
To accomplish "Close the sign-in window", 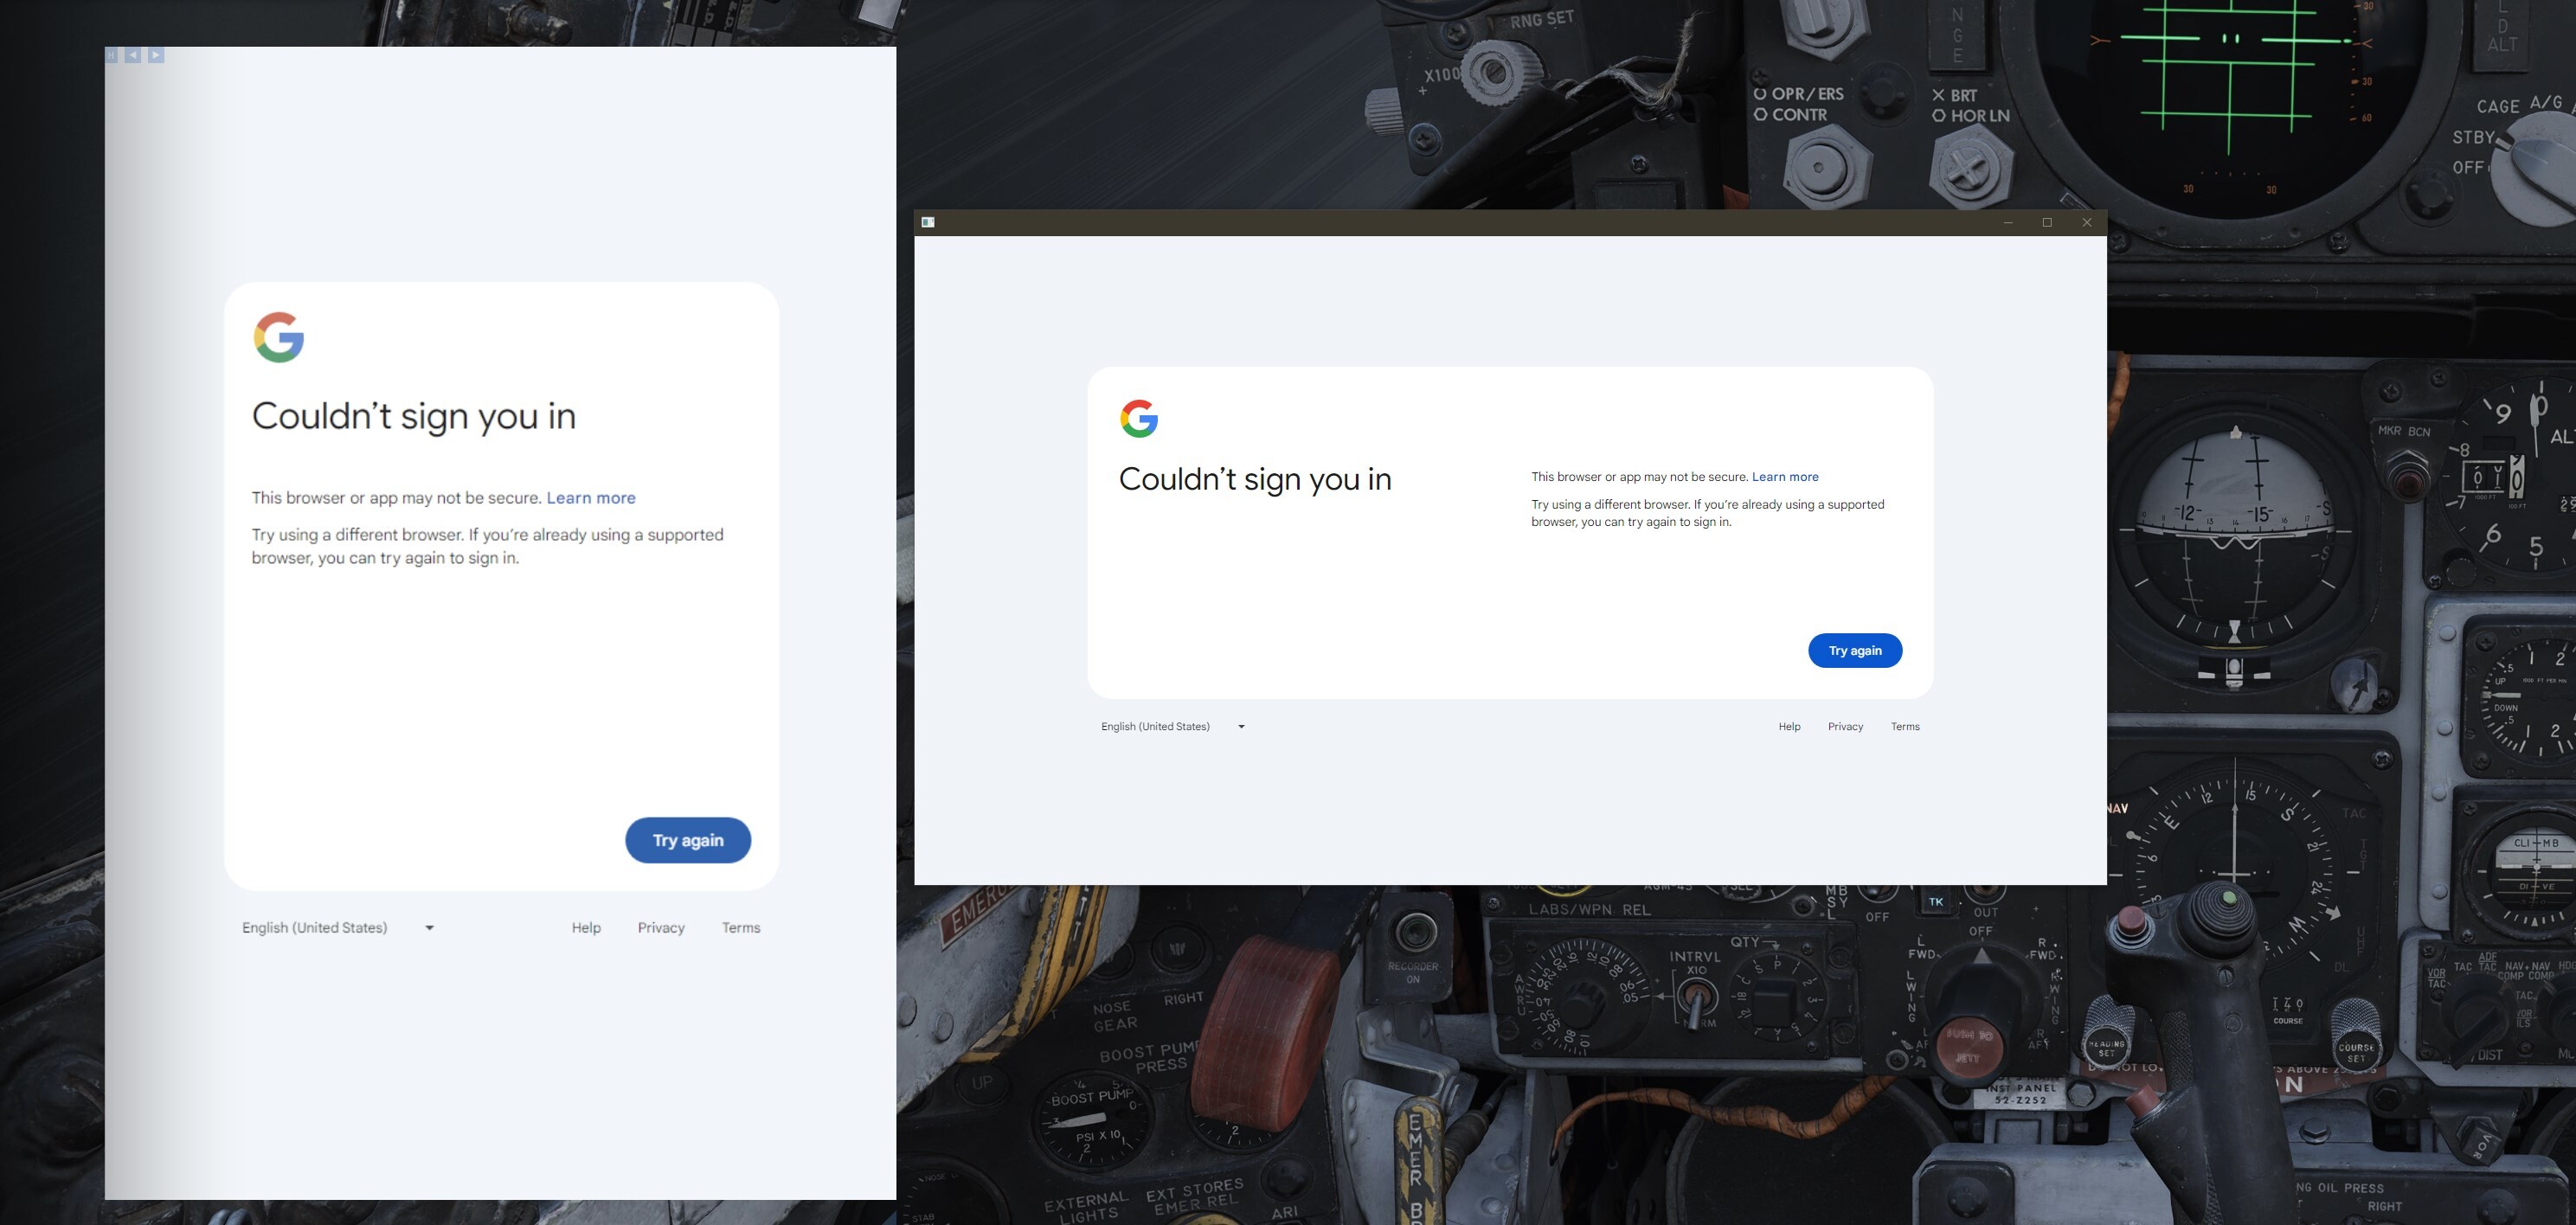I will pos(2087,222).
